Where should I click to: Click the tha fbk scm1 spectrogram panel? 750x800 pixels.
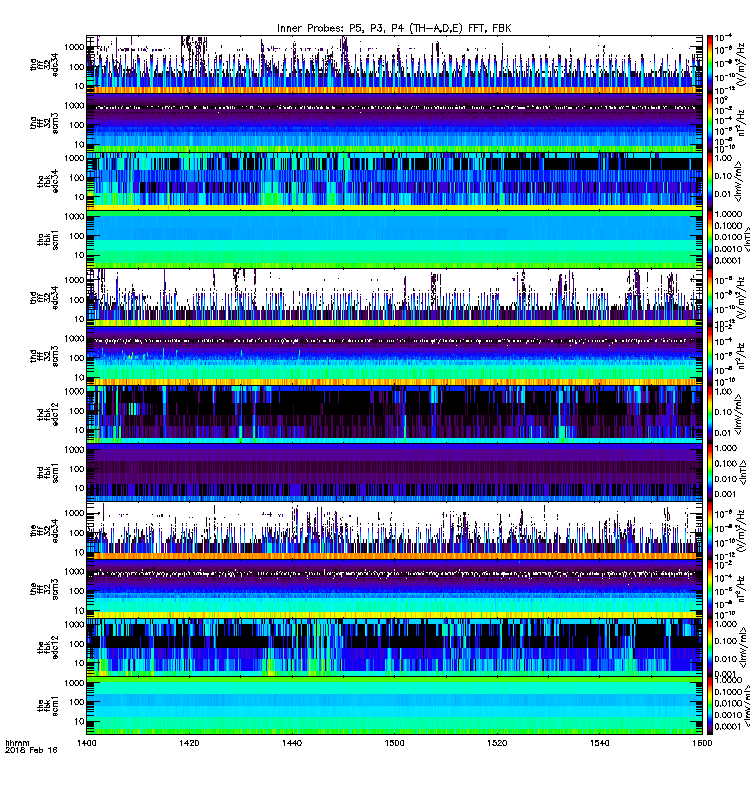394,239
